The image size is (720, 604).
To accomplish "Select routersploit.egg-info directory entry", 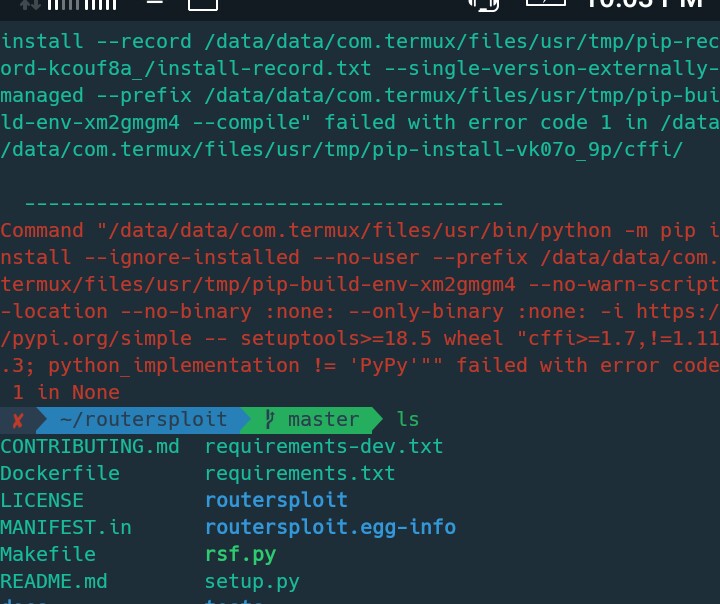I will (330, 528).
